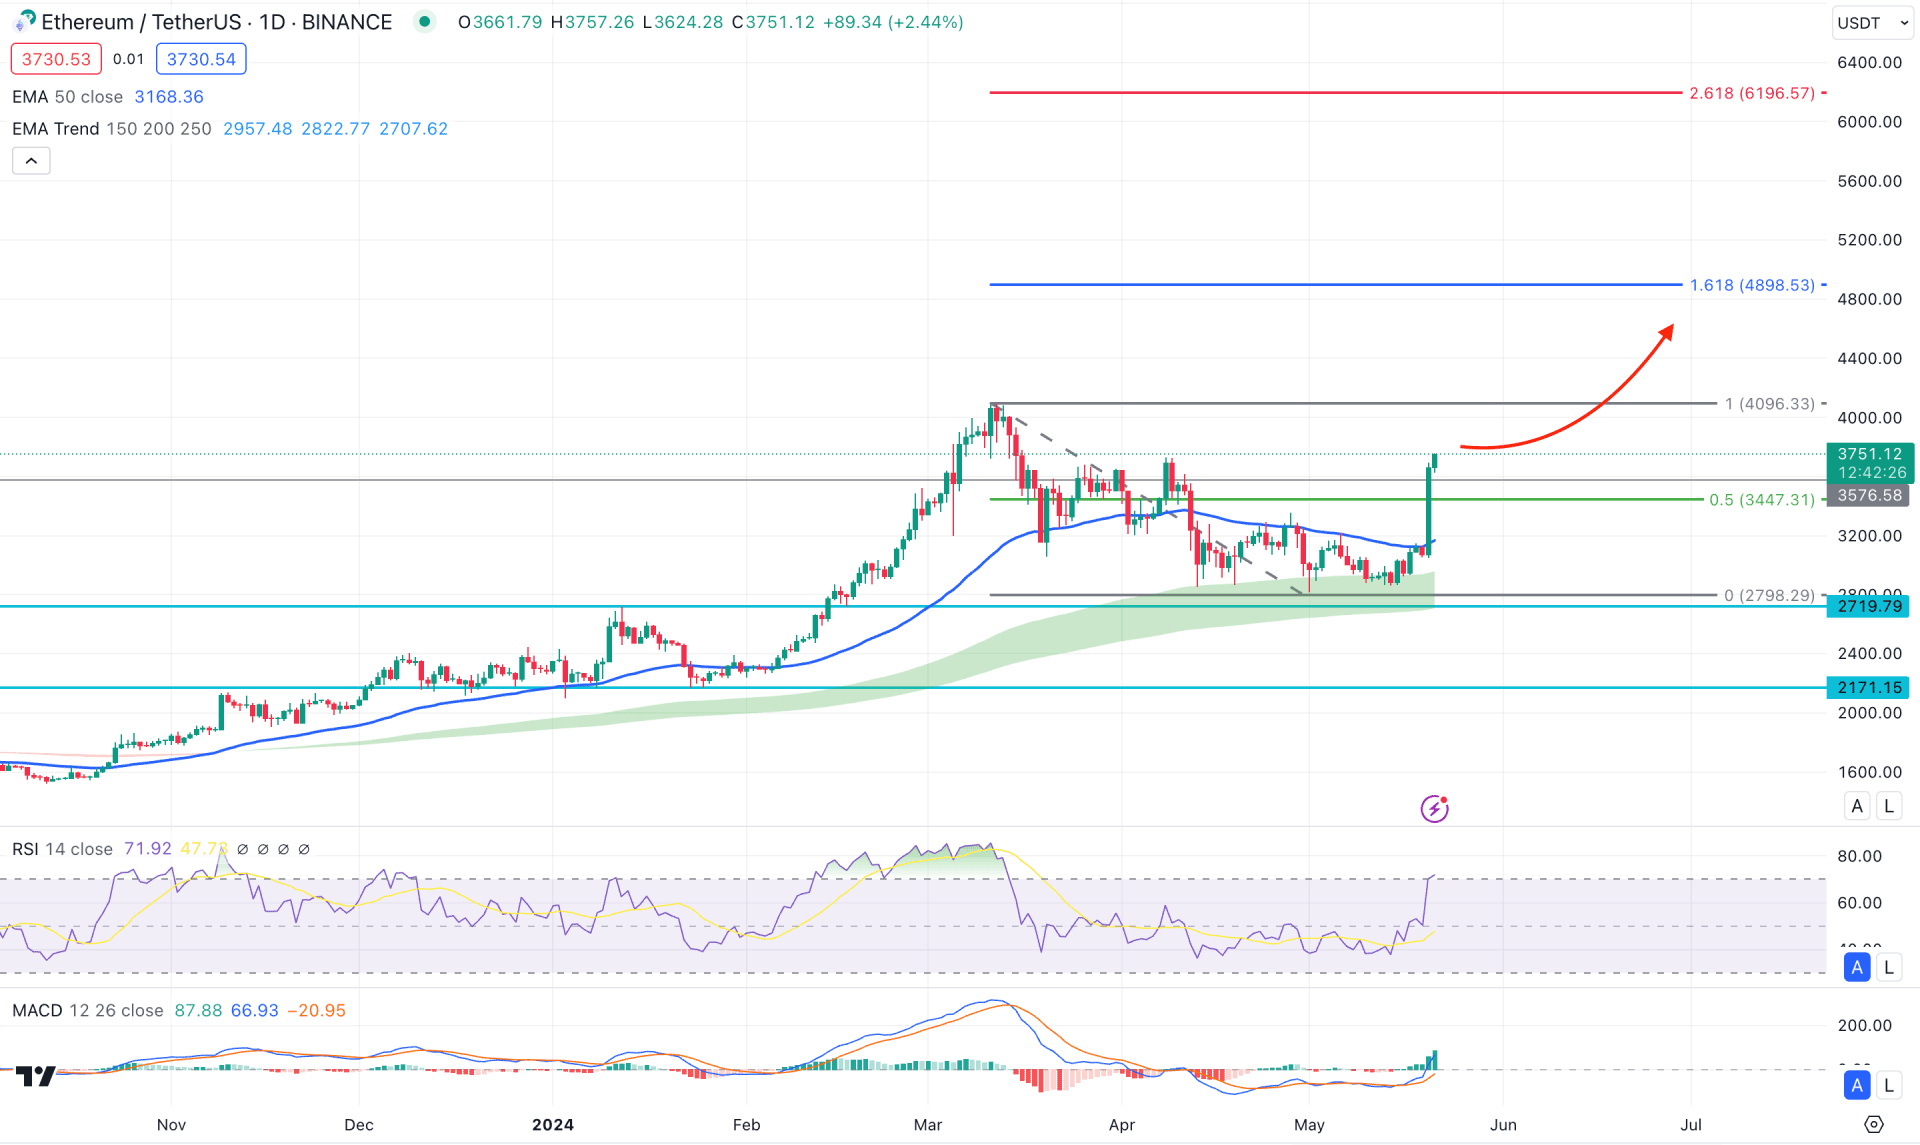This screenshot has width=1920, height=1145.
Task: Click the blue buy price 3730.54 button
Action: tap(201, 59)
